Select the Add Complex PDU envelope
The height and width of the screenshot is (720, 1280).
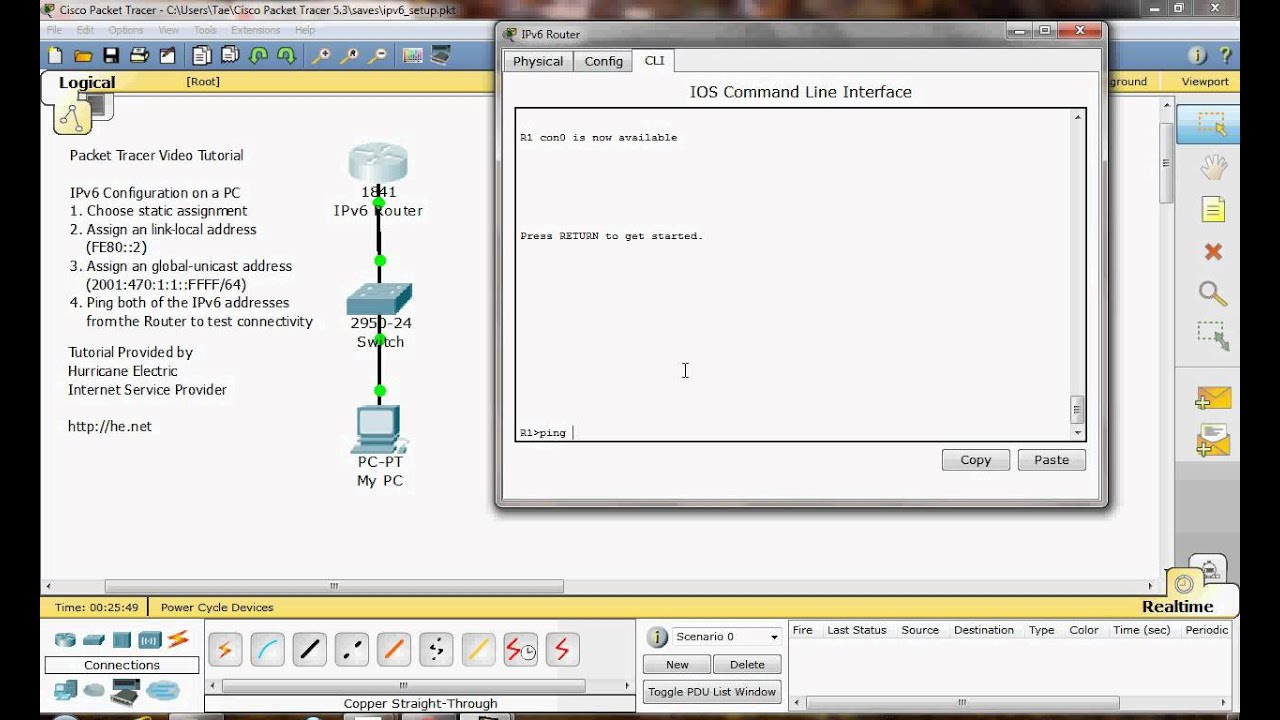[1212, 440]
